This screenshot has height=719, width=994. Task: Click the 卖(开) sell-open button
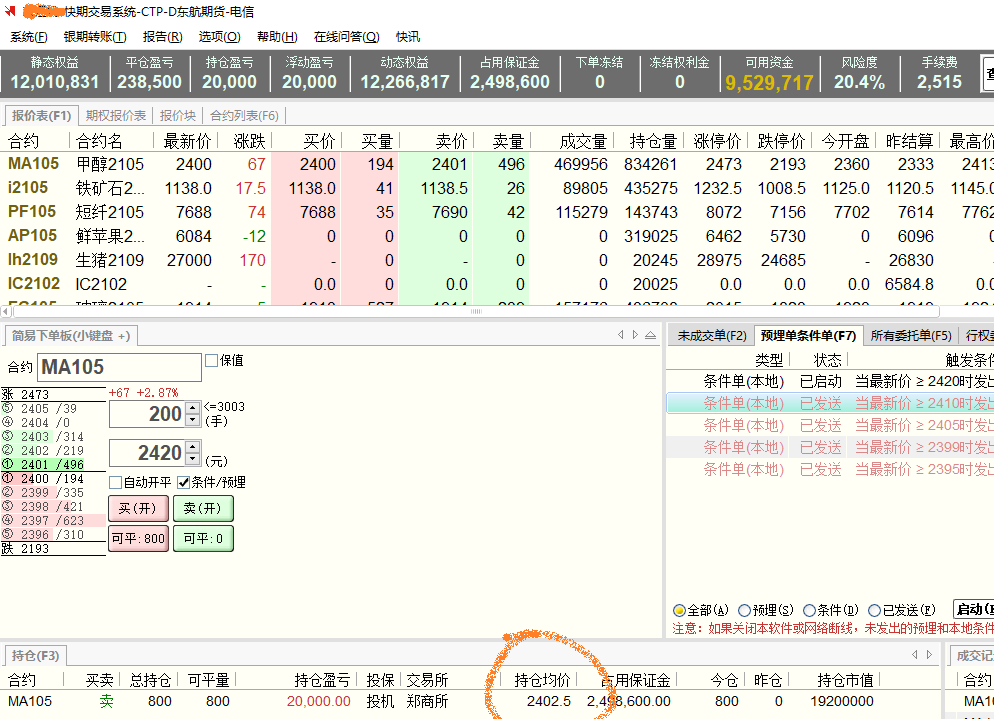pos(203,508)
